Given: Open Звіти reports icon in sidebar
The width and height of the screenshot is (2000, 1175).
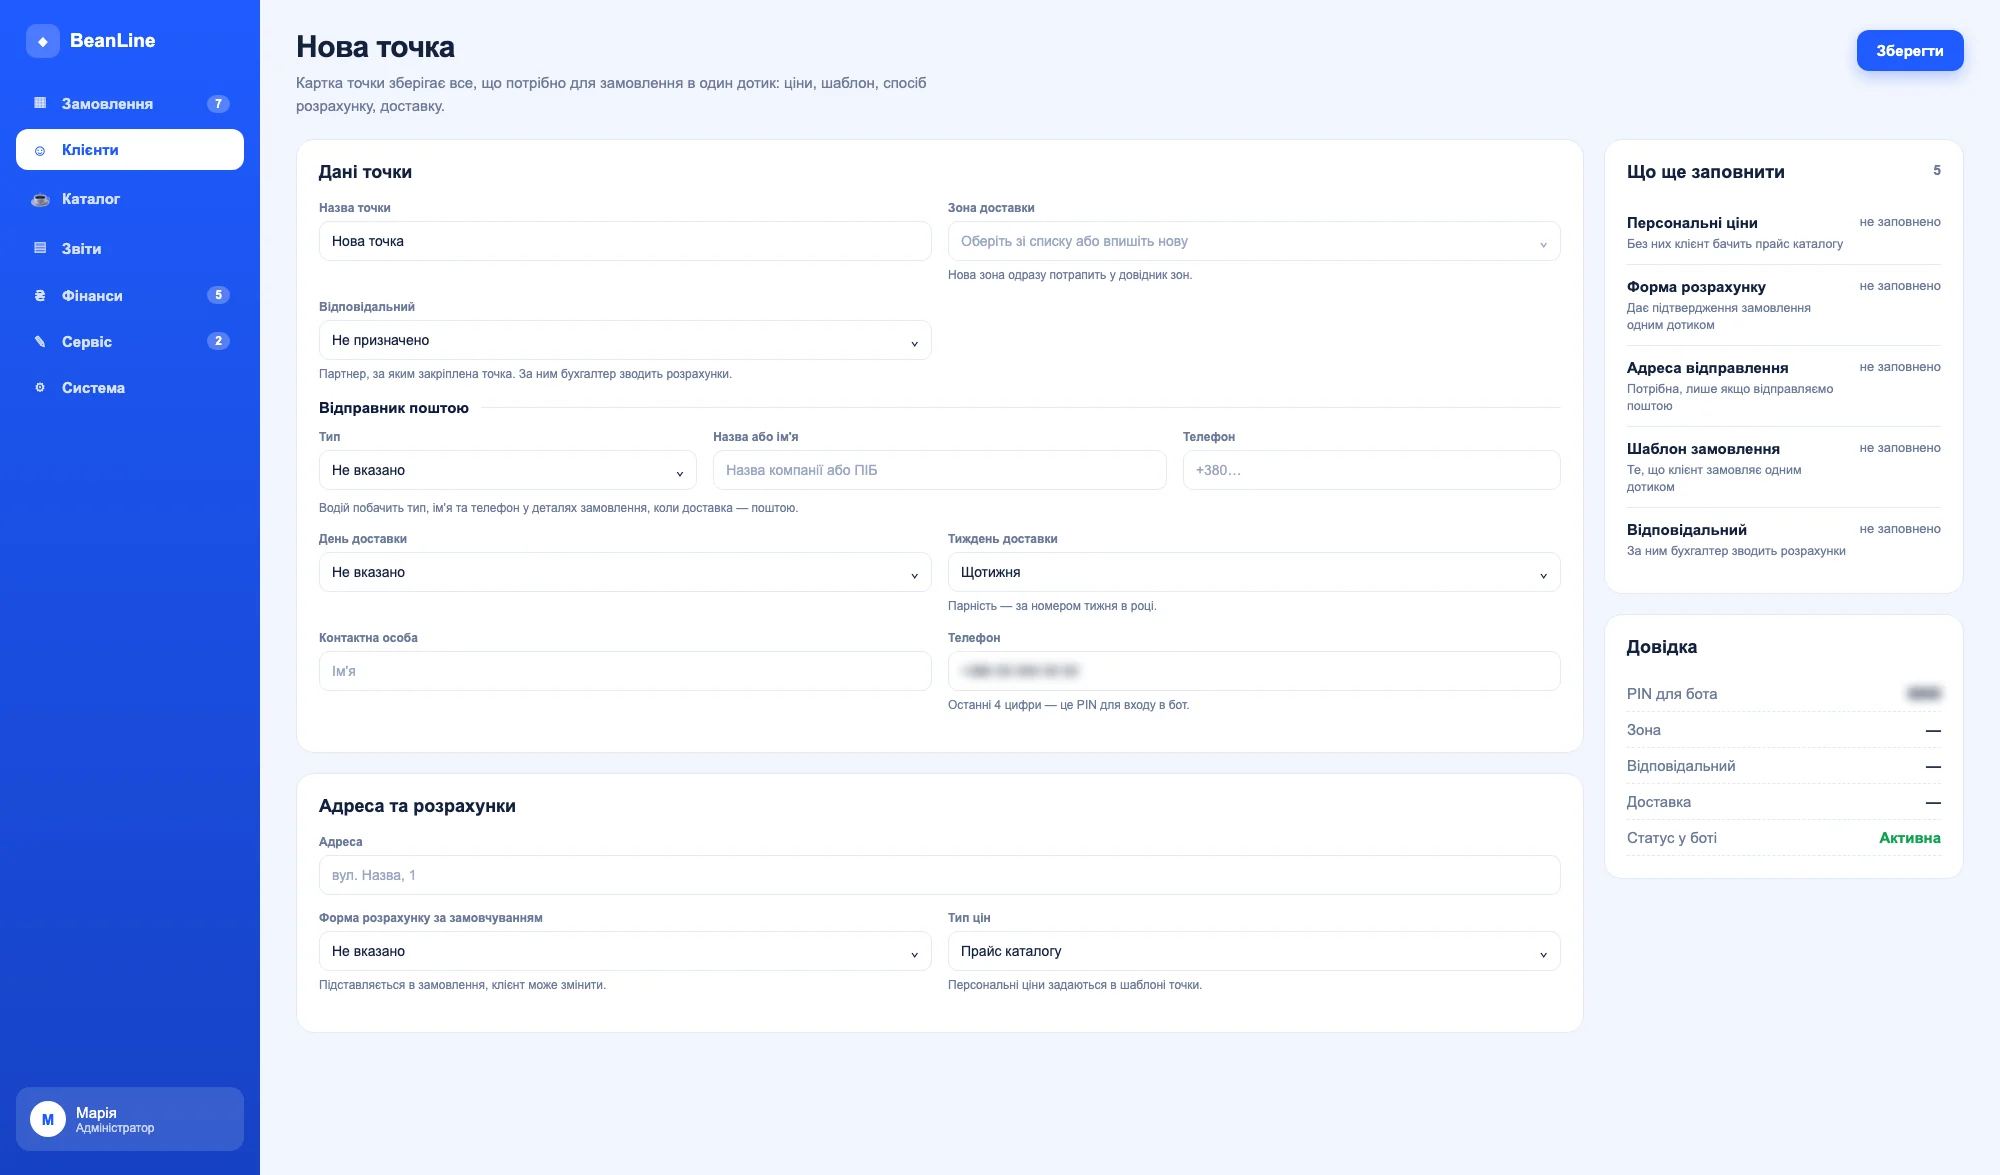Looking at the screenshot, I should click(40, 248).
